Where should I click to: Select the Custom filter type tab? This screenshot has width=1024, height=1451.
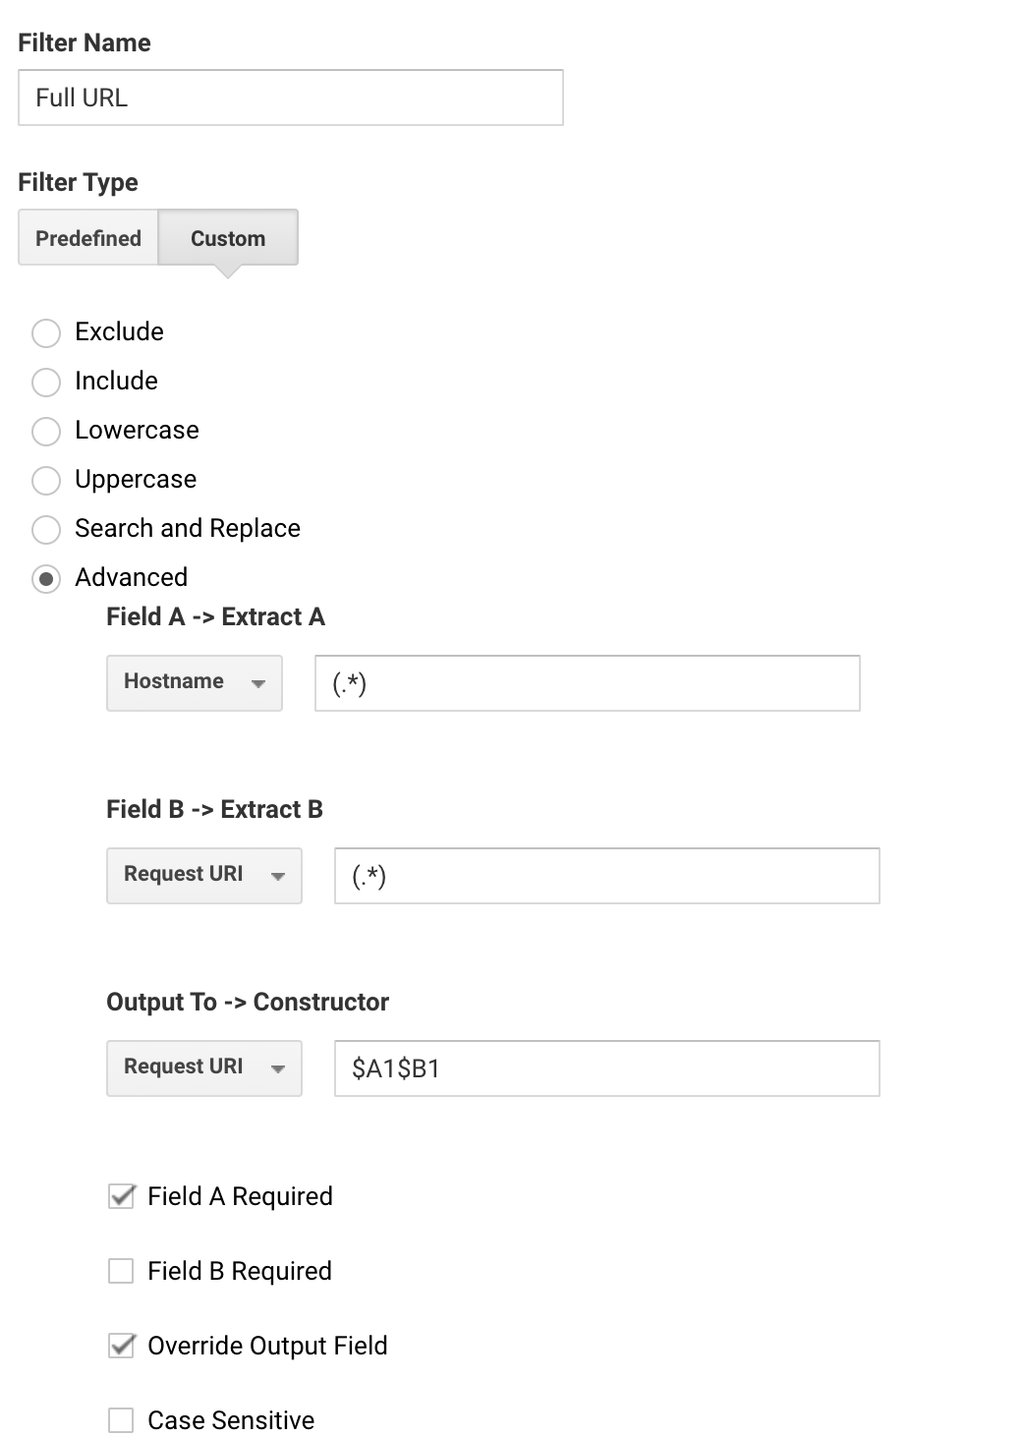tap(228, 238)
